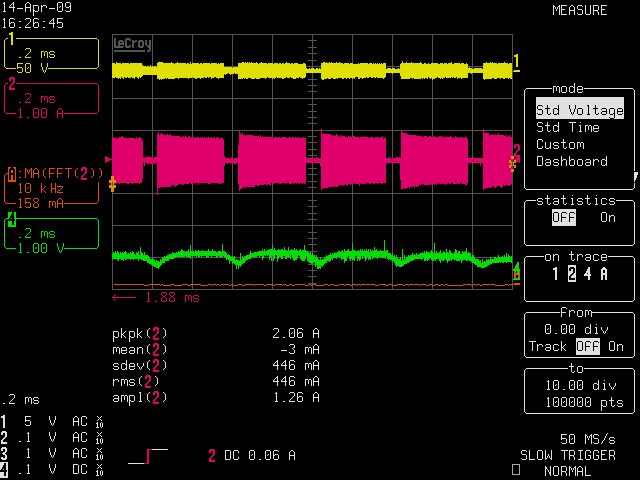The height and width of the screenshot is (480, 640).
Task: Click the MEASURE menu title
Action: click(x=580, y=11)
